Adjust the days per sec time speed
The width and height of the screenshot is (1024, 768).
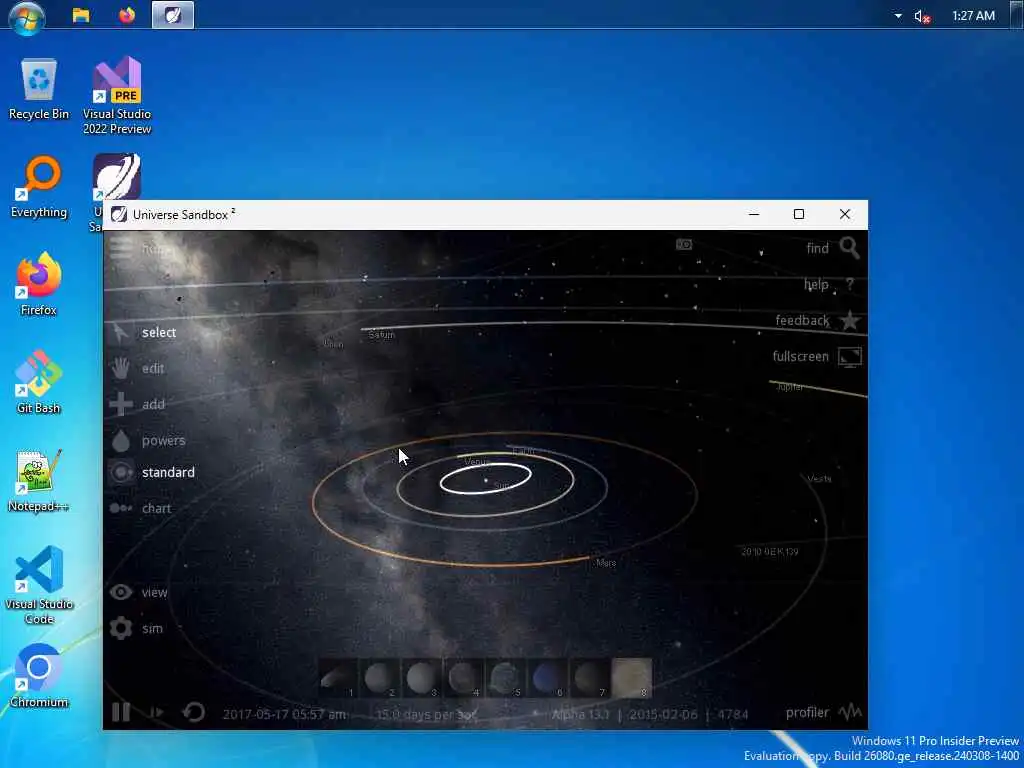point(426,714)
